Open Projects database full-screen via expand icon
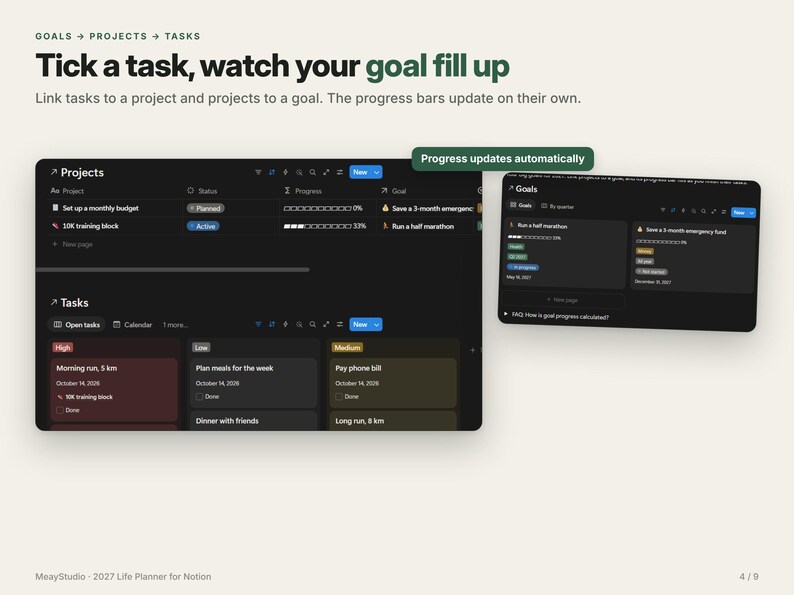Viewport: 794px width, 595px height. point(326,172)
